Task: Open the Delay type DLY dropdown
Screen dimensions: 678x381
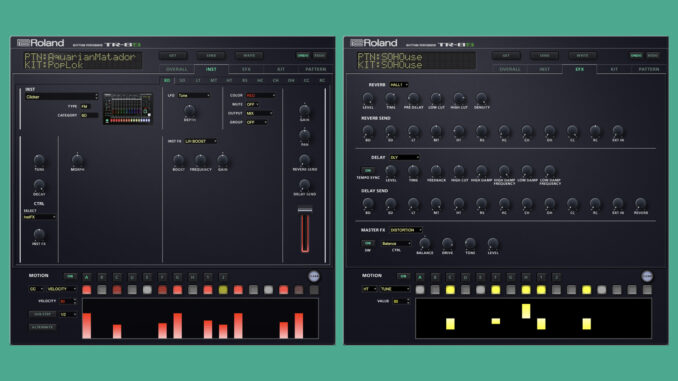Action: 404,157
